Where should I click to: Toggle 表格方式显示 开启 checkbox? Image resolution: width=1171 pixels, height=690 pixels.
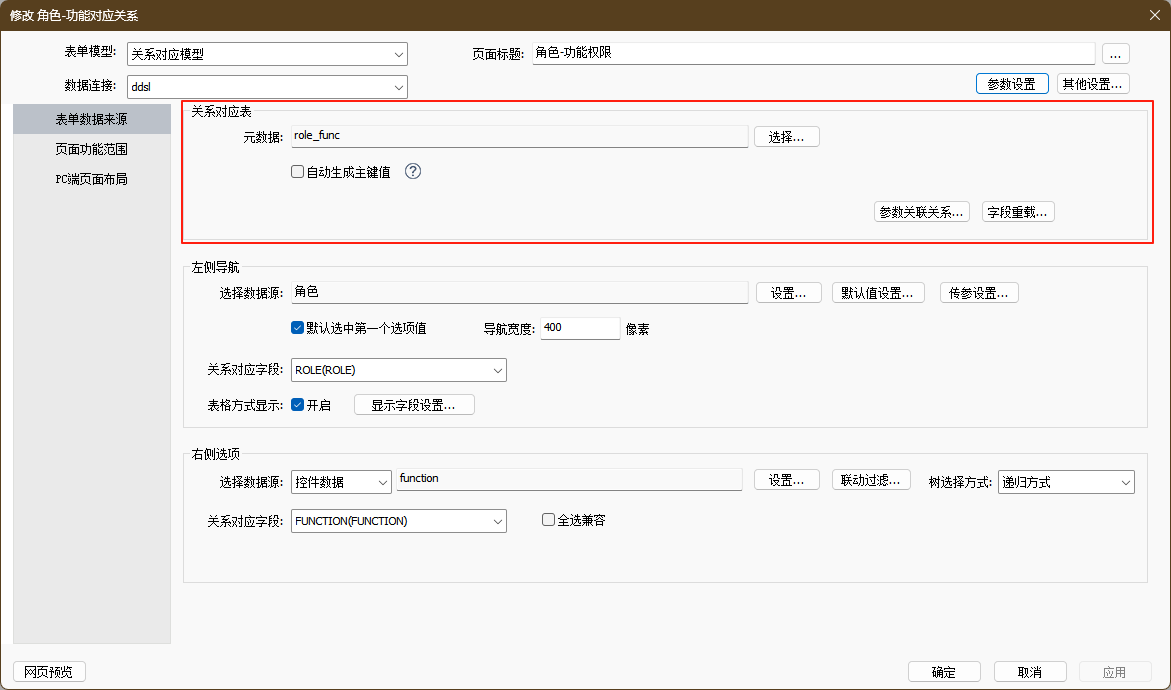297,405
